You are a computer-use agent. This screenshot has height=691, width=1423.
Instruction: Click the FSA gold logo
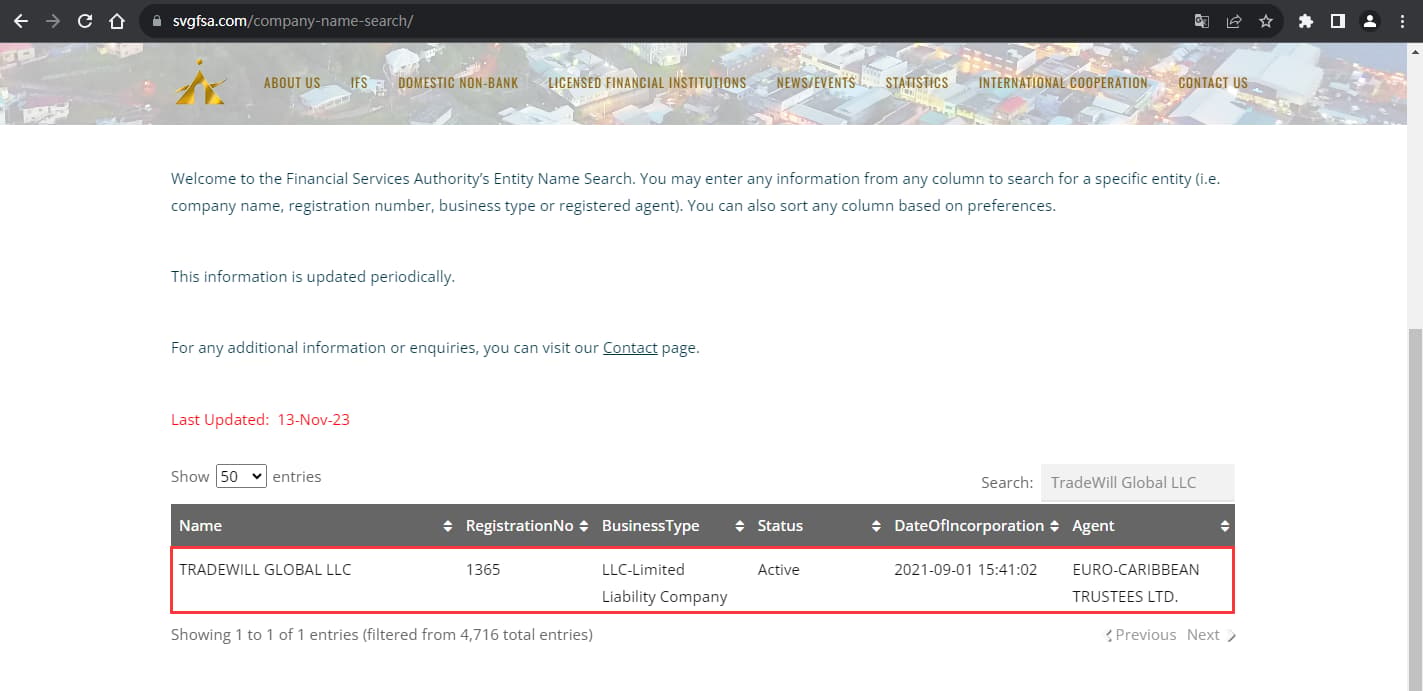click(x=200, y=82)
